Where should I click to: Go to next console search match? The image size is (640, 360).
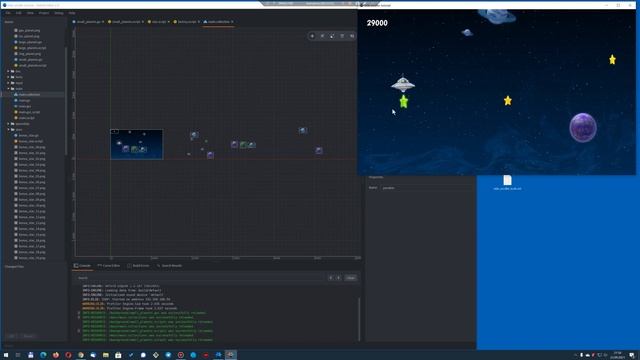pyautogui.click(x=338, y=278)
